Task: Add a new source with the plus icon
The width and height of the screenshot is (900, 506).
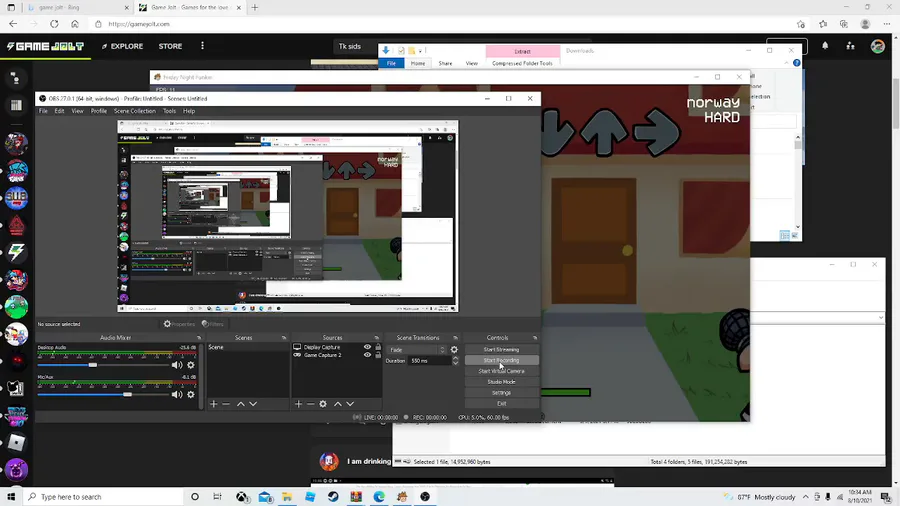Action: point(298,404)
